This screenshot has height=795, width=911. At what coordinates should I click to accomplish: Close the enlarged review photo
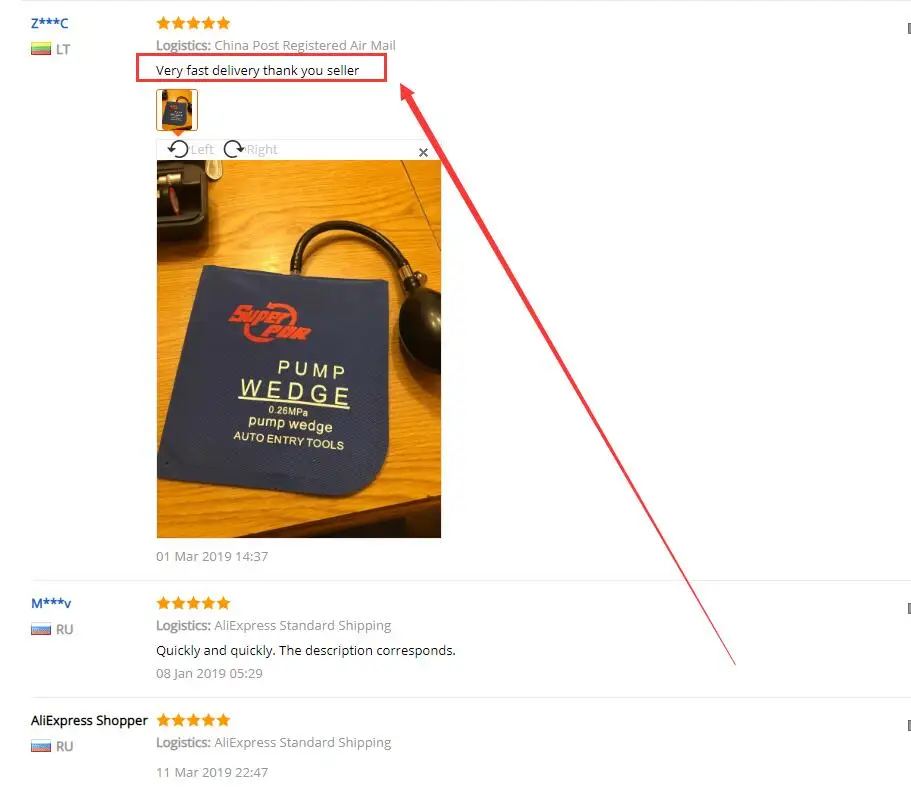pos(424,152)
